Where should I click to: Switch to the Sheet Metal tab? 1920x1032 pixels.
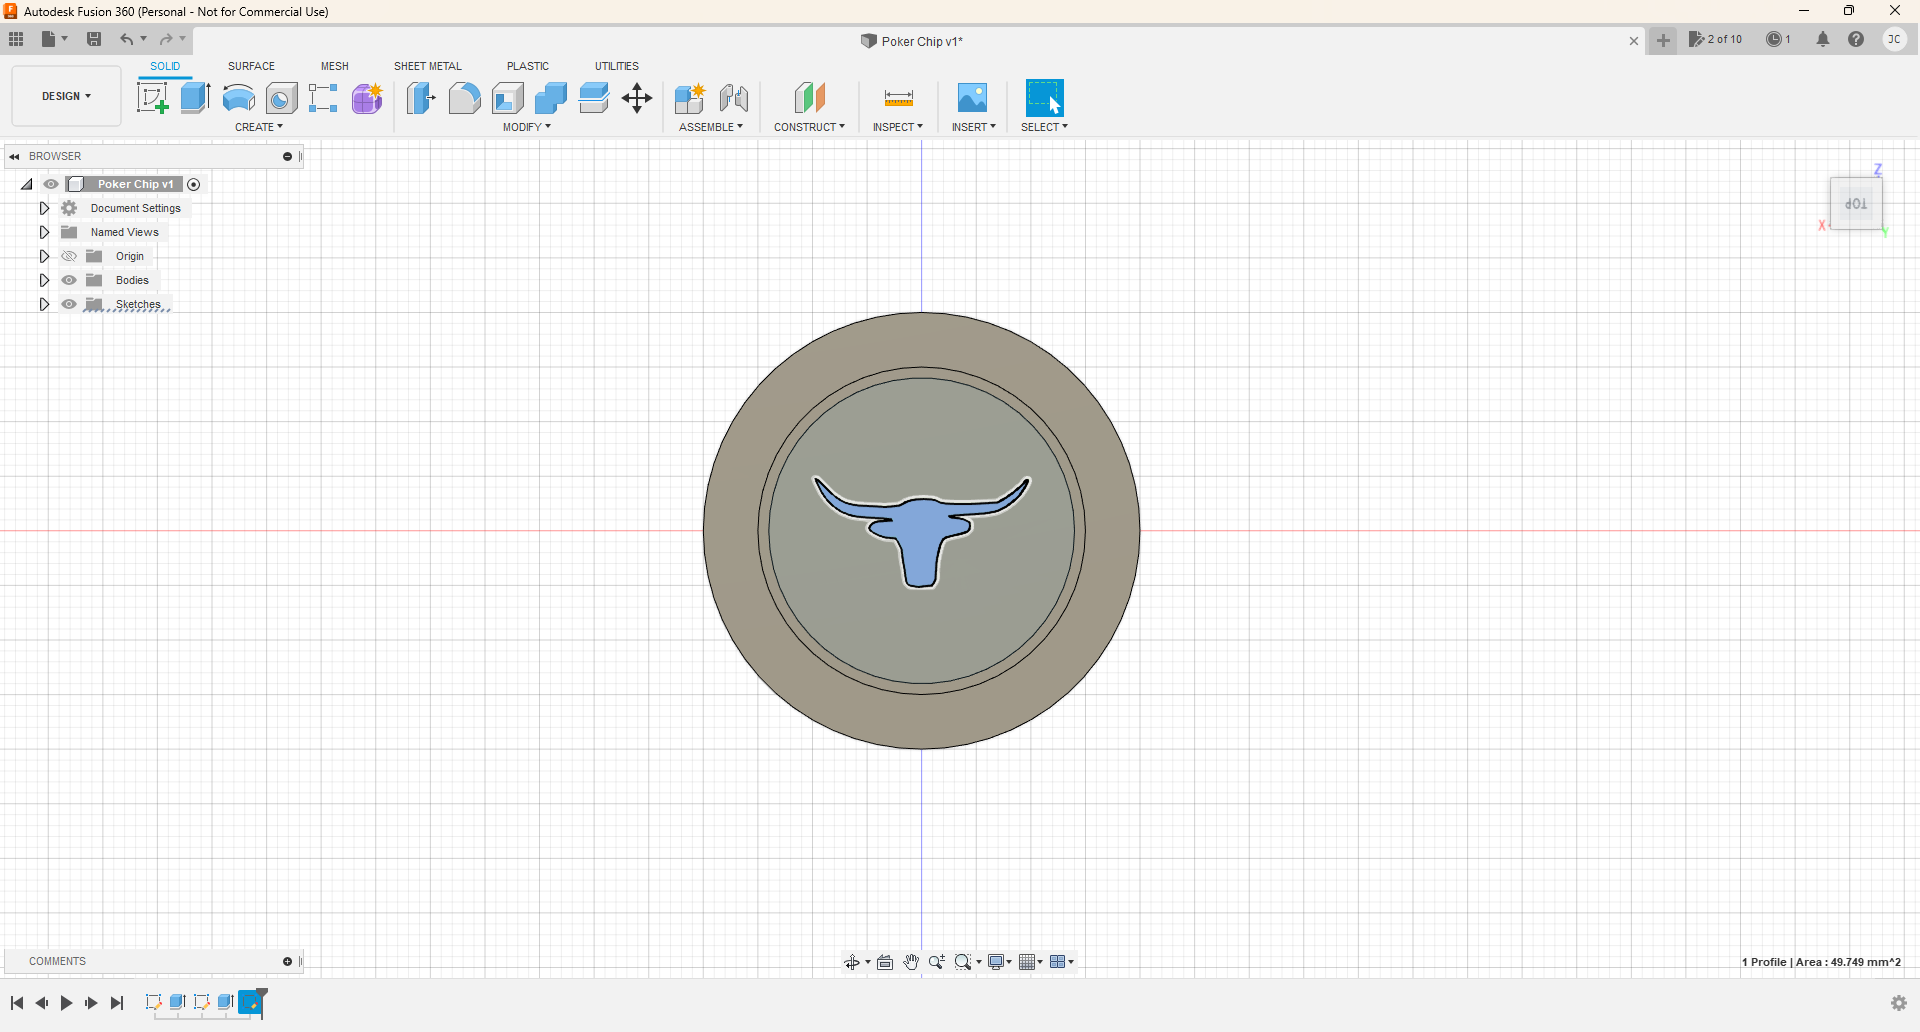click(x=427, y=66)
